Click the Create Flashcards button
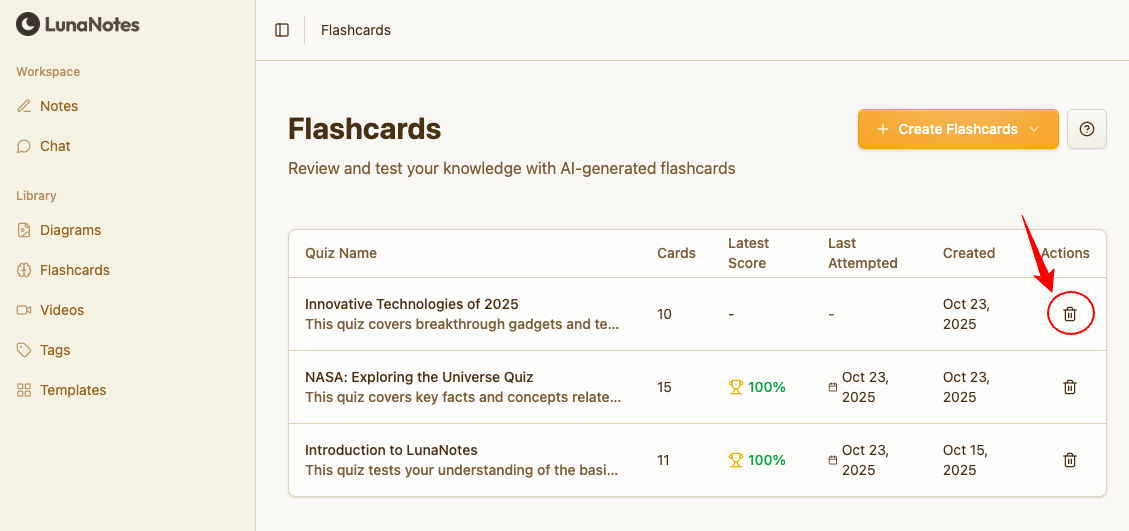 (946, 129)
